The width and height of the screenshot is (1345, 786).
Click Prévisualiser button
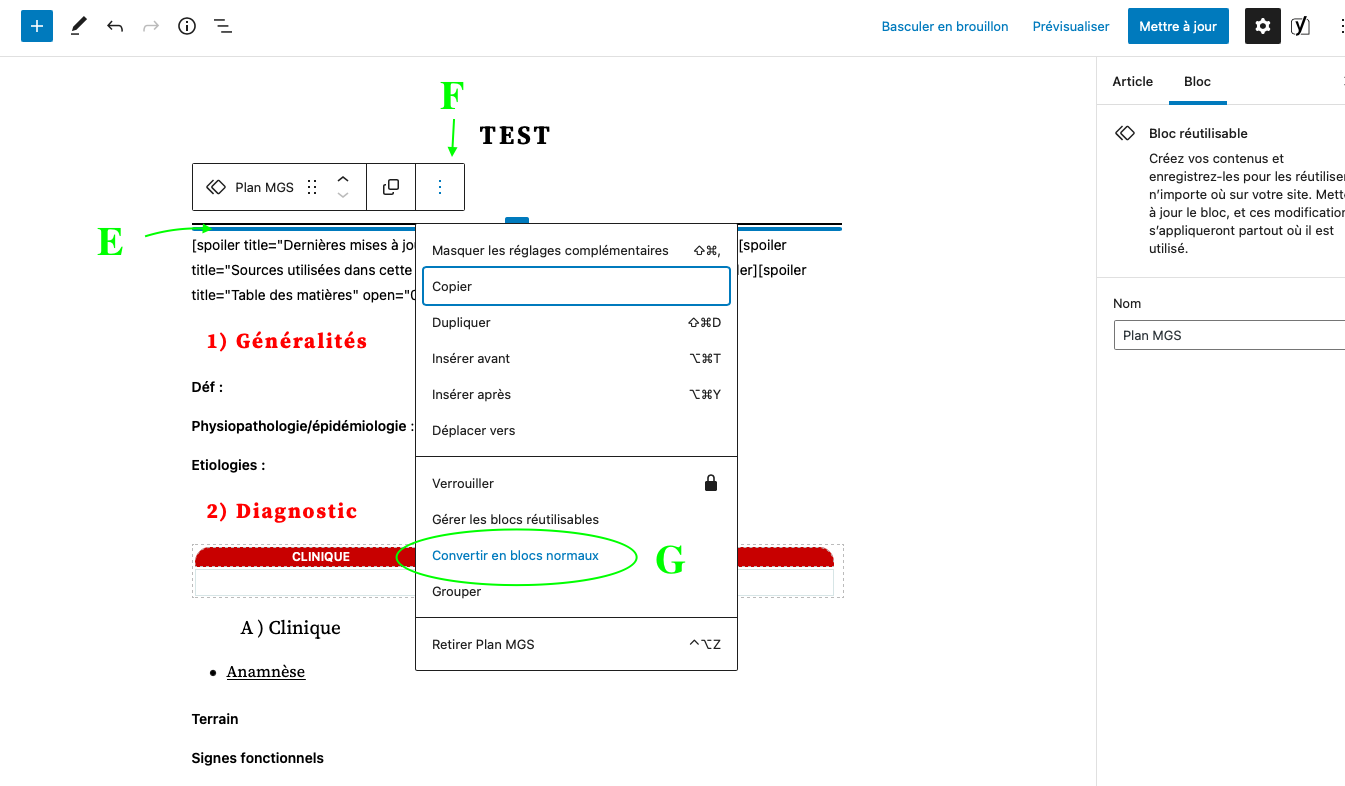[1071, 26]
